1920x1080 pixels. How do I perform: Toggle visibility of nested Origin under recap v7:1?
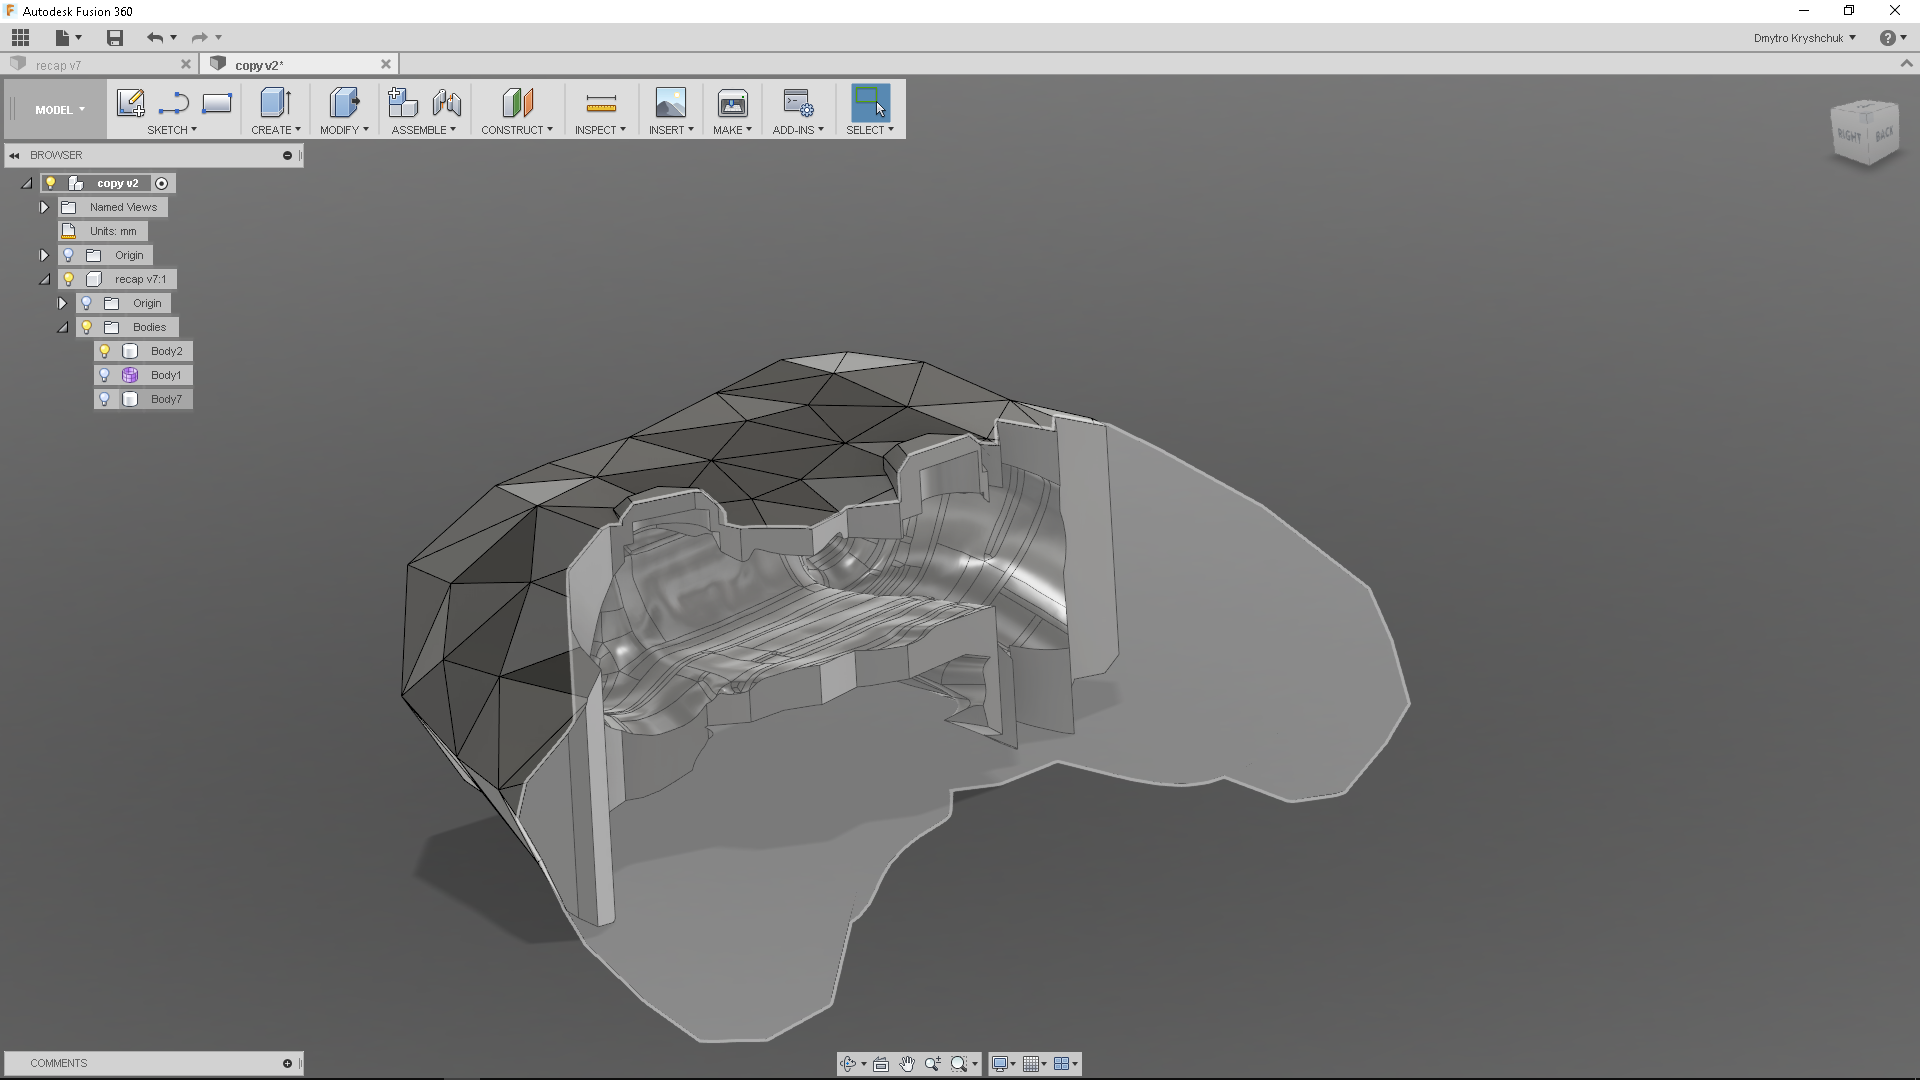pos(87,303)
